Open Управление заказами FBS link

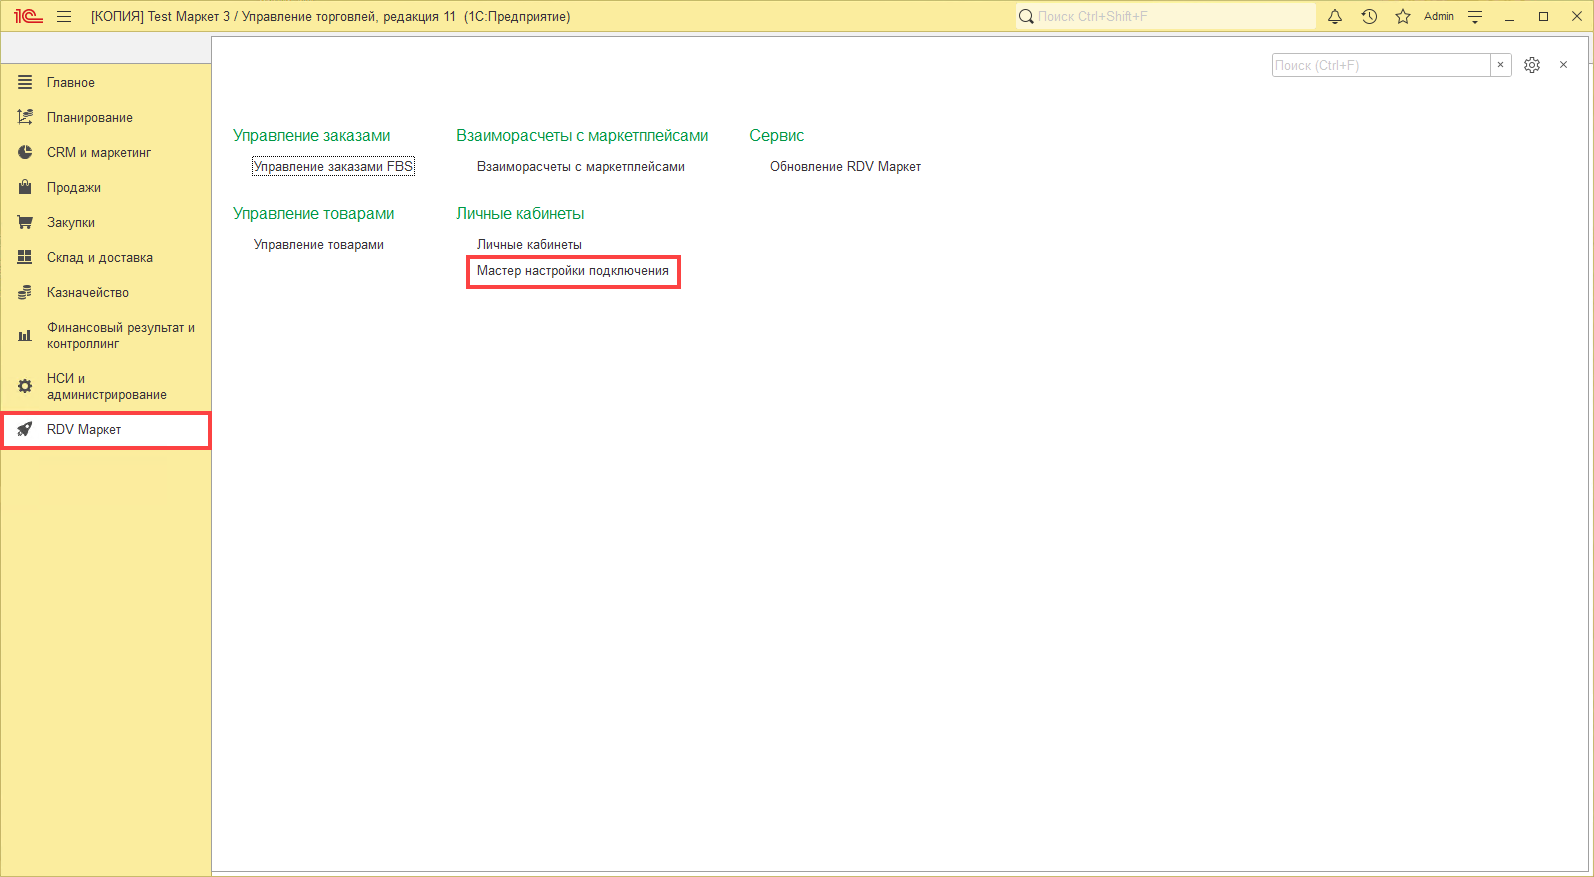point(333,166)
